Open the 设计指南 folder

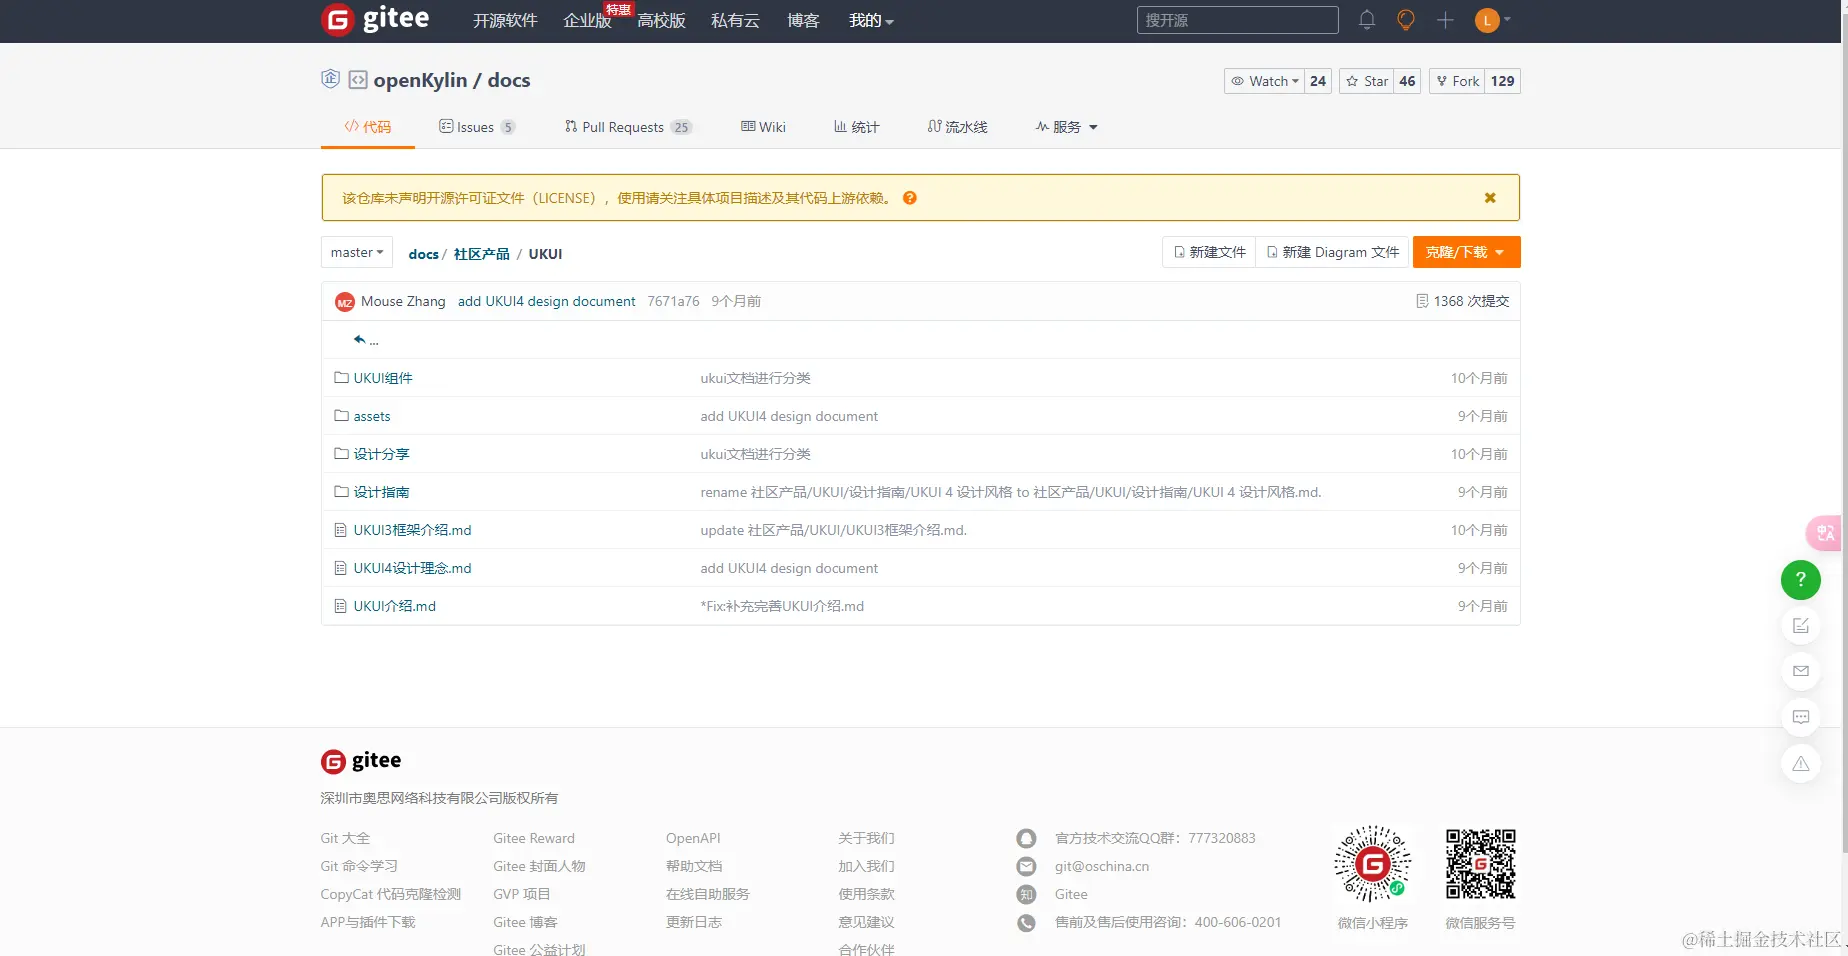[381, 492]
